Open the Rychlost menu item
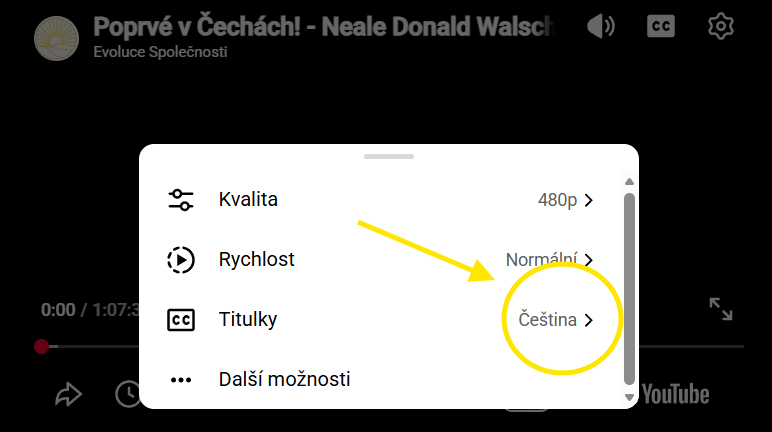Screen dimensions: 772x432 click(381, 260)
